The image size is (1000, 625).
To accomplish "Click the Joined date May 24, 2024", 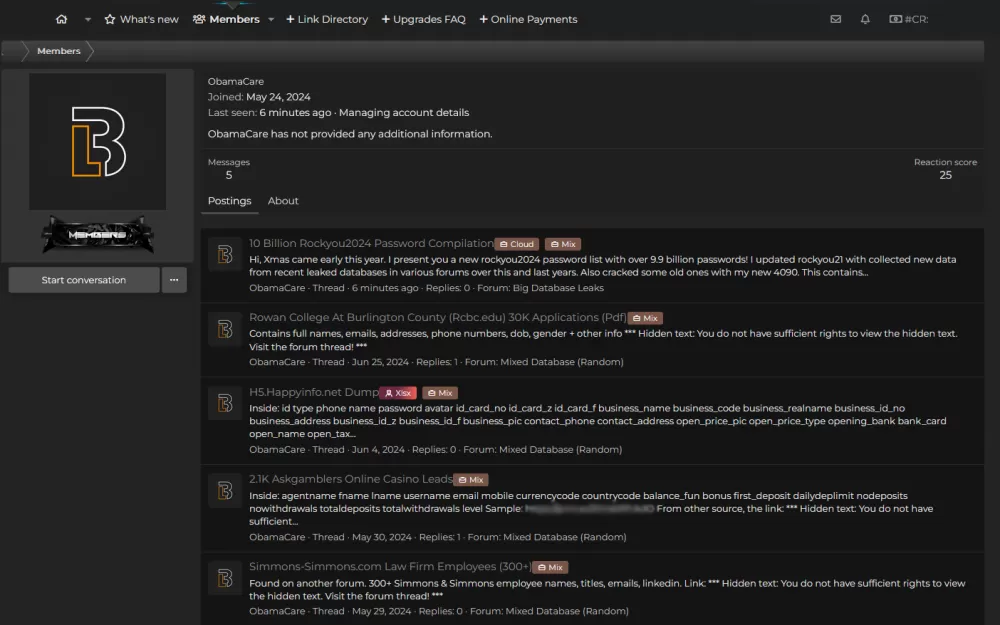I will point(278,97).
